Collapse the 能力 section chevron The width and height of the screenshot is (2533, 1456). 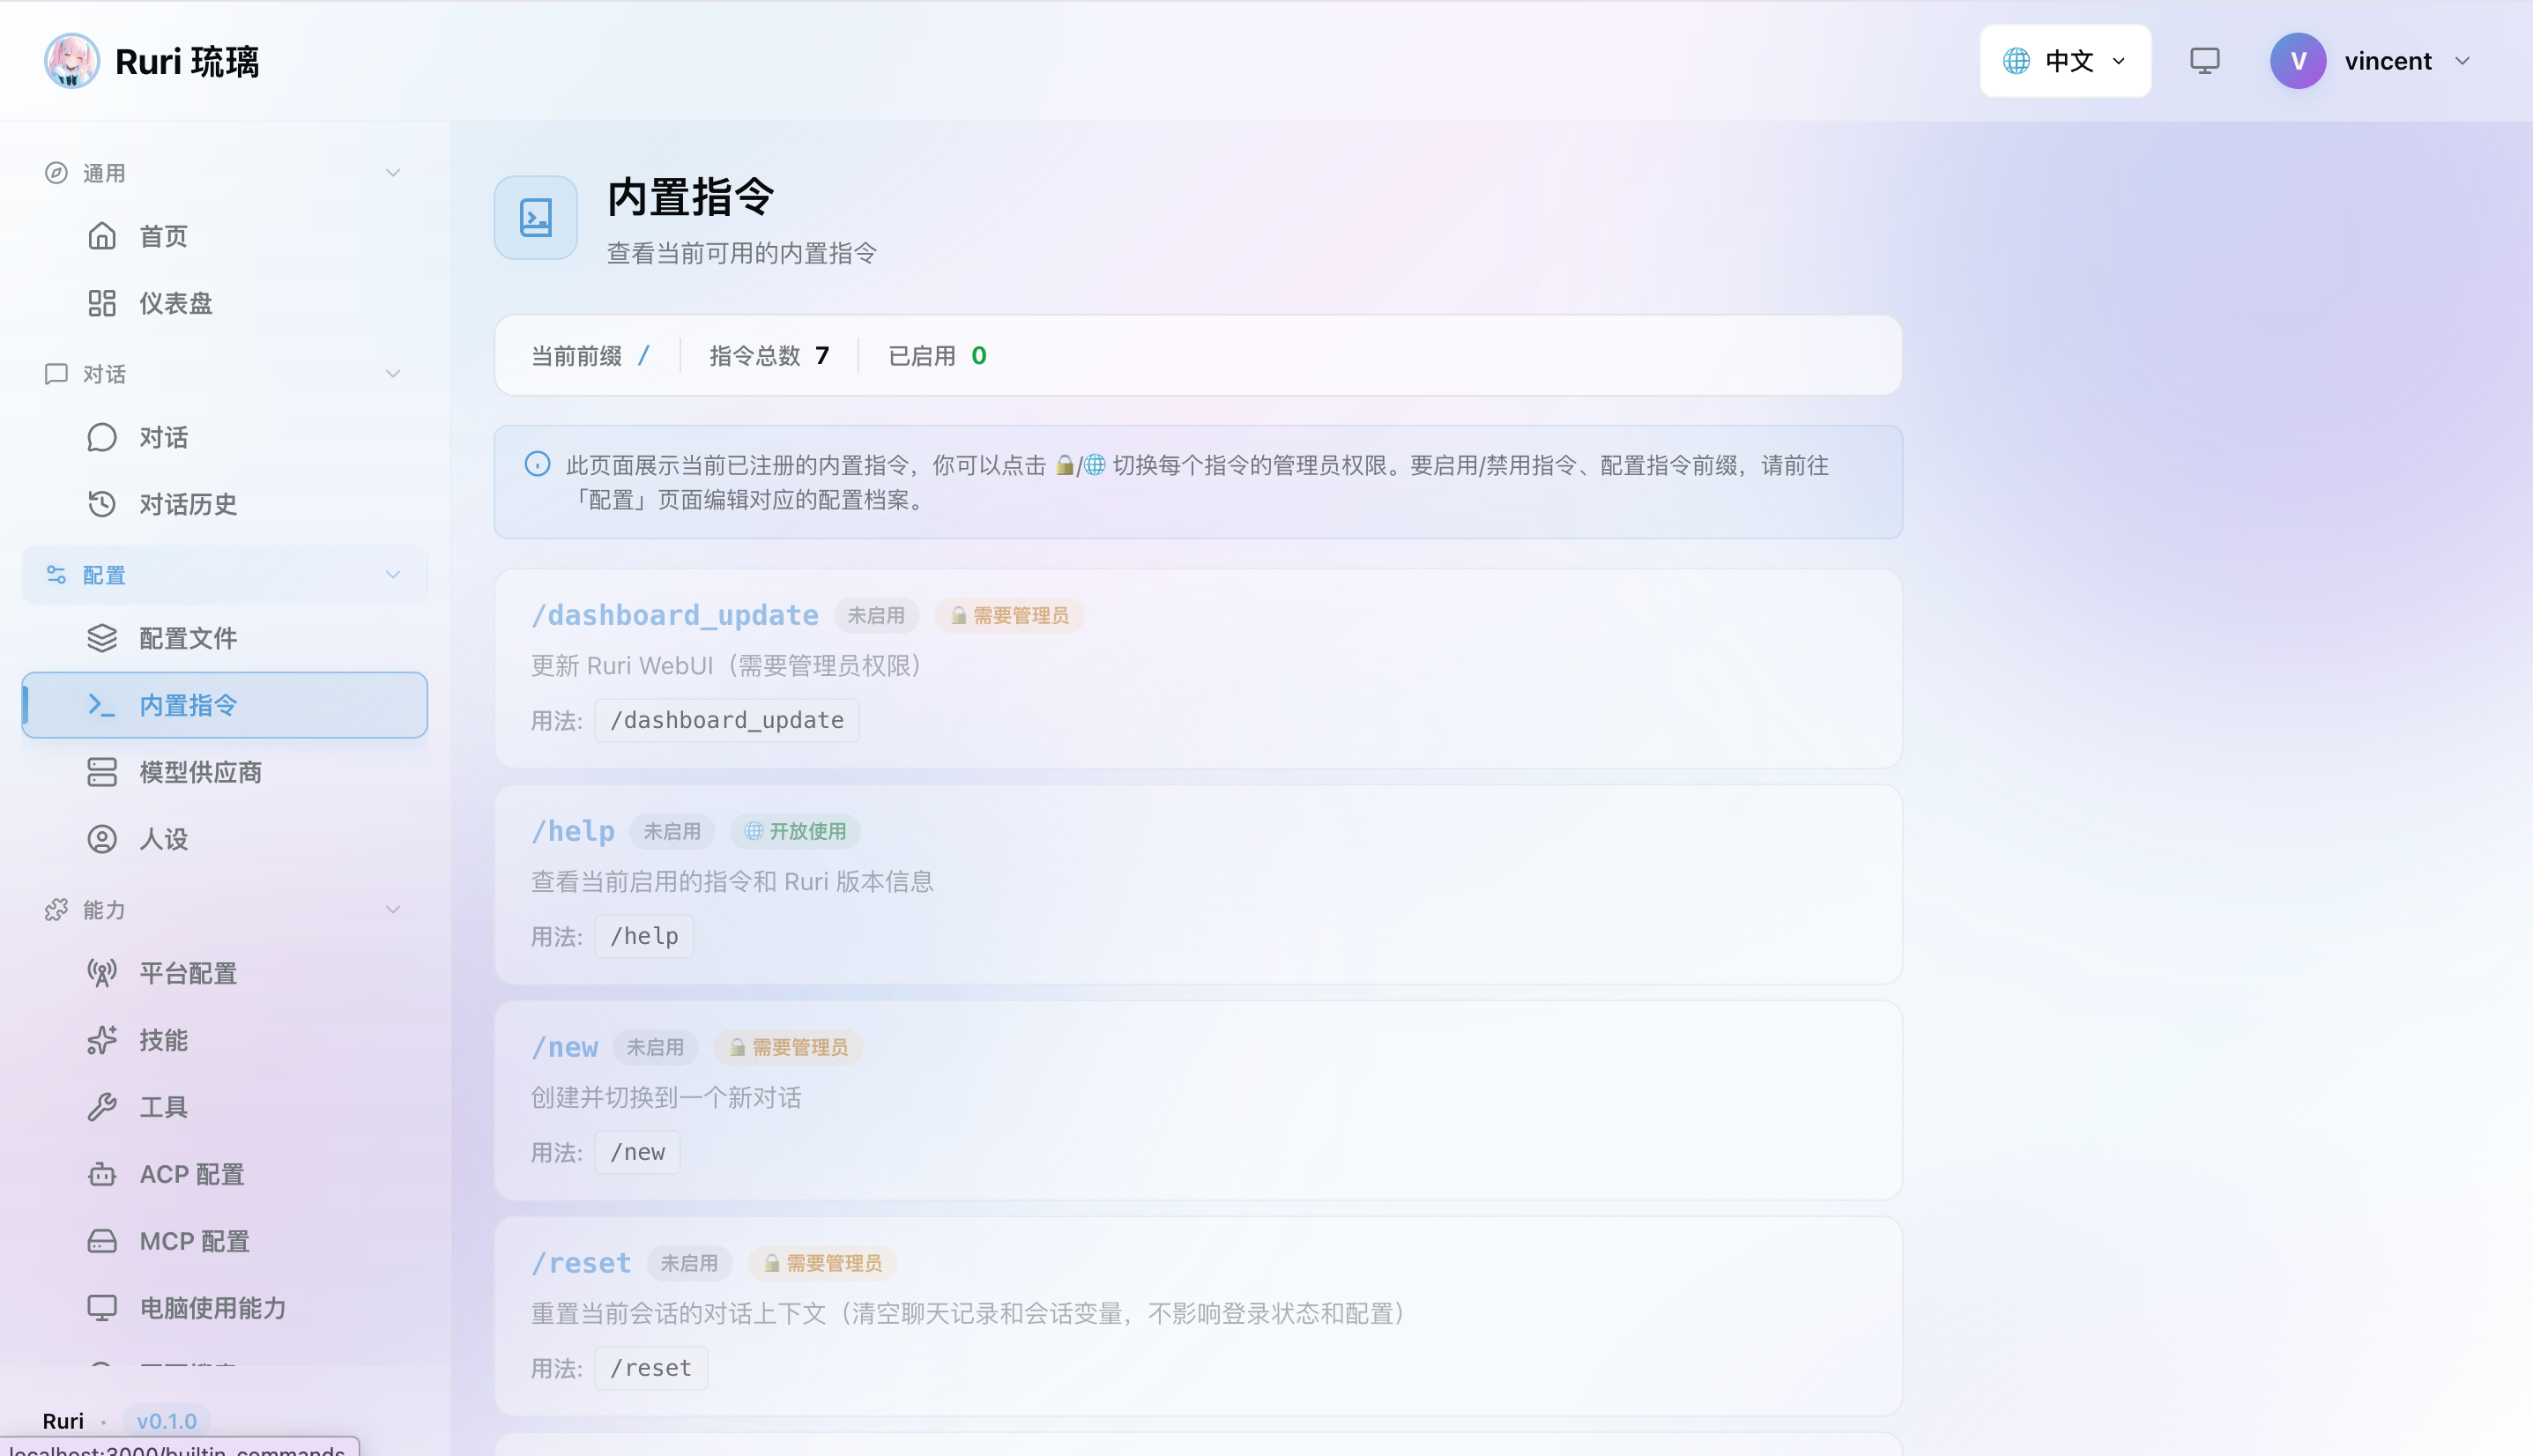coord(393,910)
